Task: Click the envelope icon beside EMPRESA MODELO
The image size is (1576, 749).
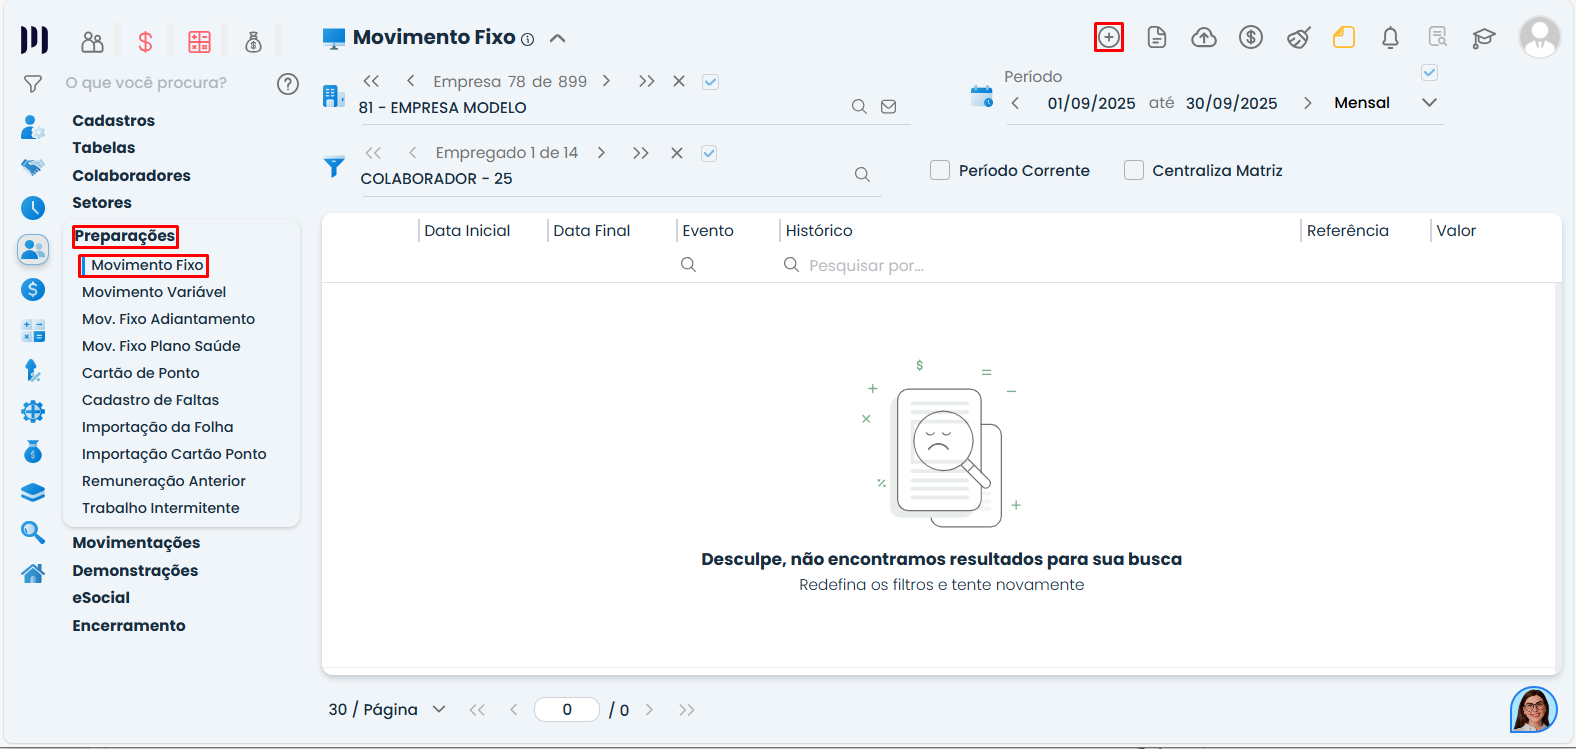Action: click(888, 107)
